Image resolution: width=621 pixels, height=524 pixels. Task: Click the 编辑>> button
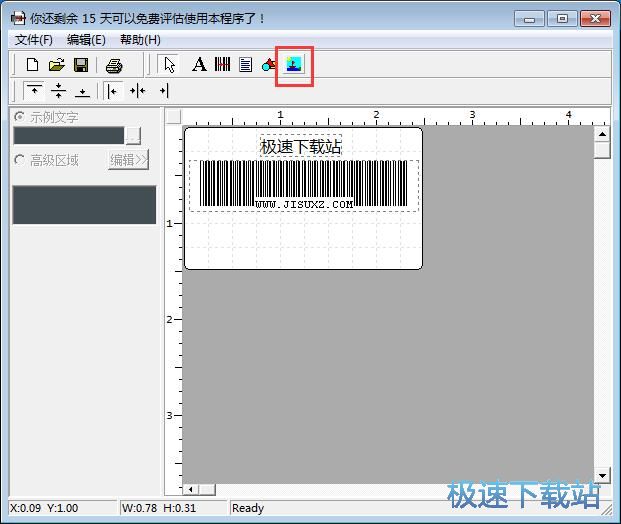click(128, 160)
